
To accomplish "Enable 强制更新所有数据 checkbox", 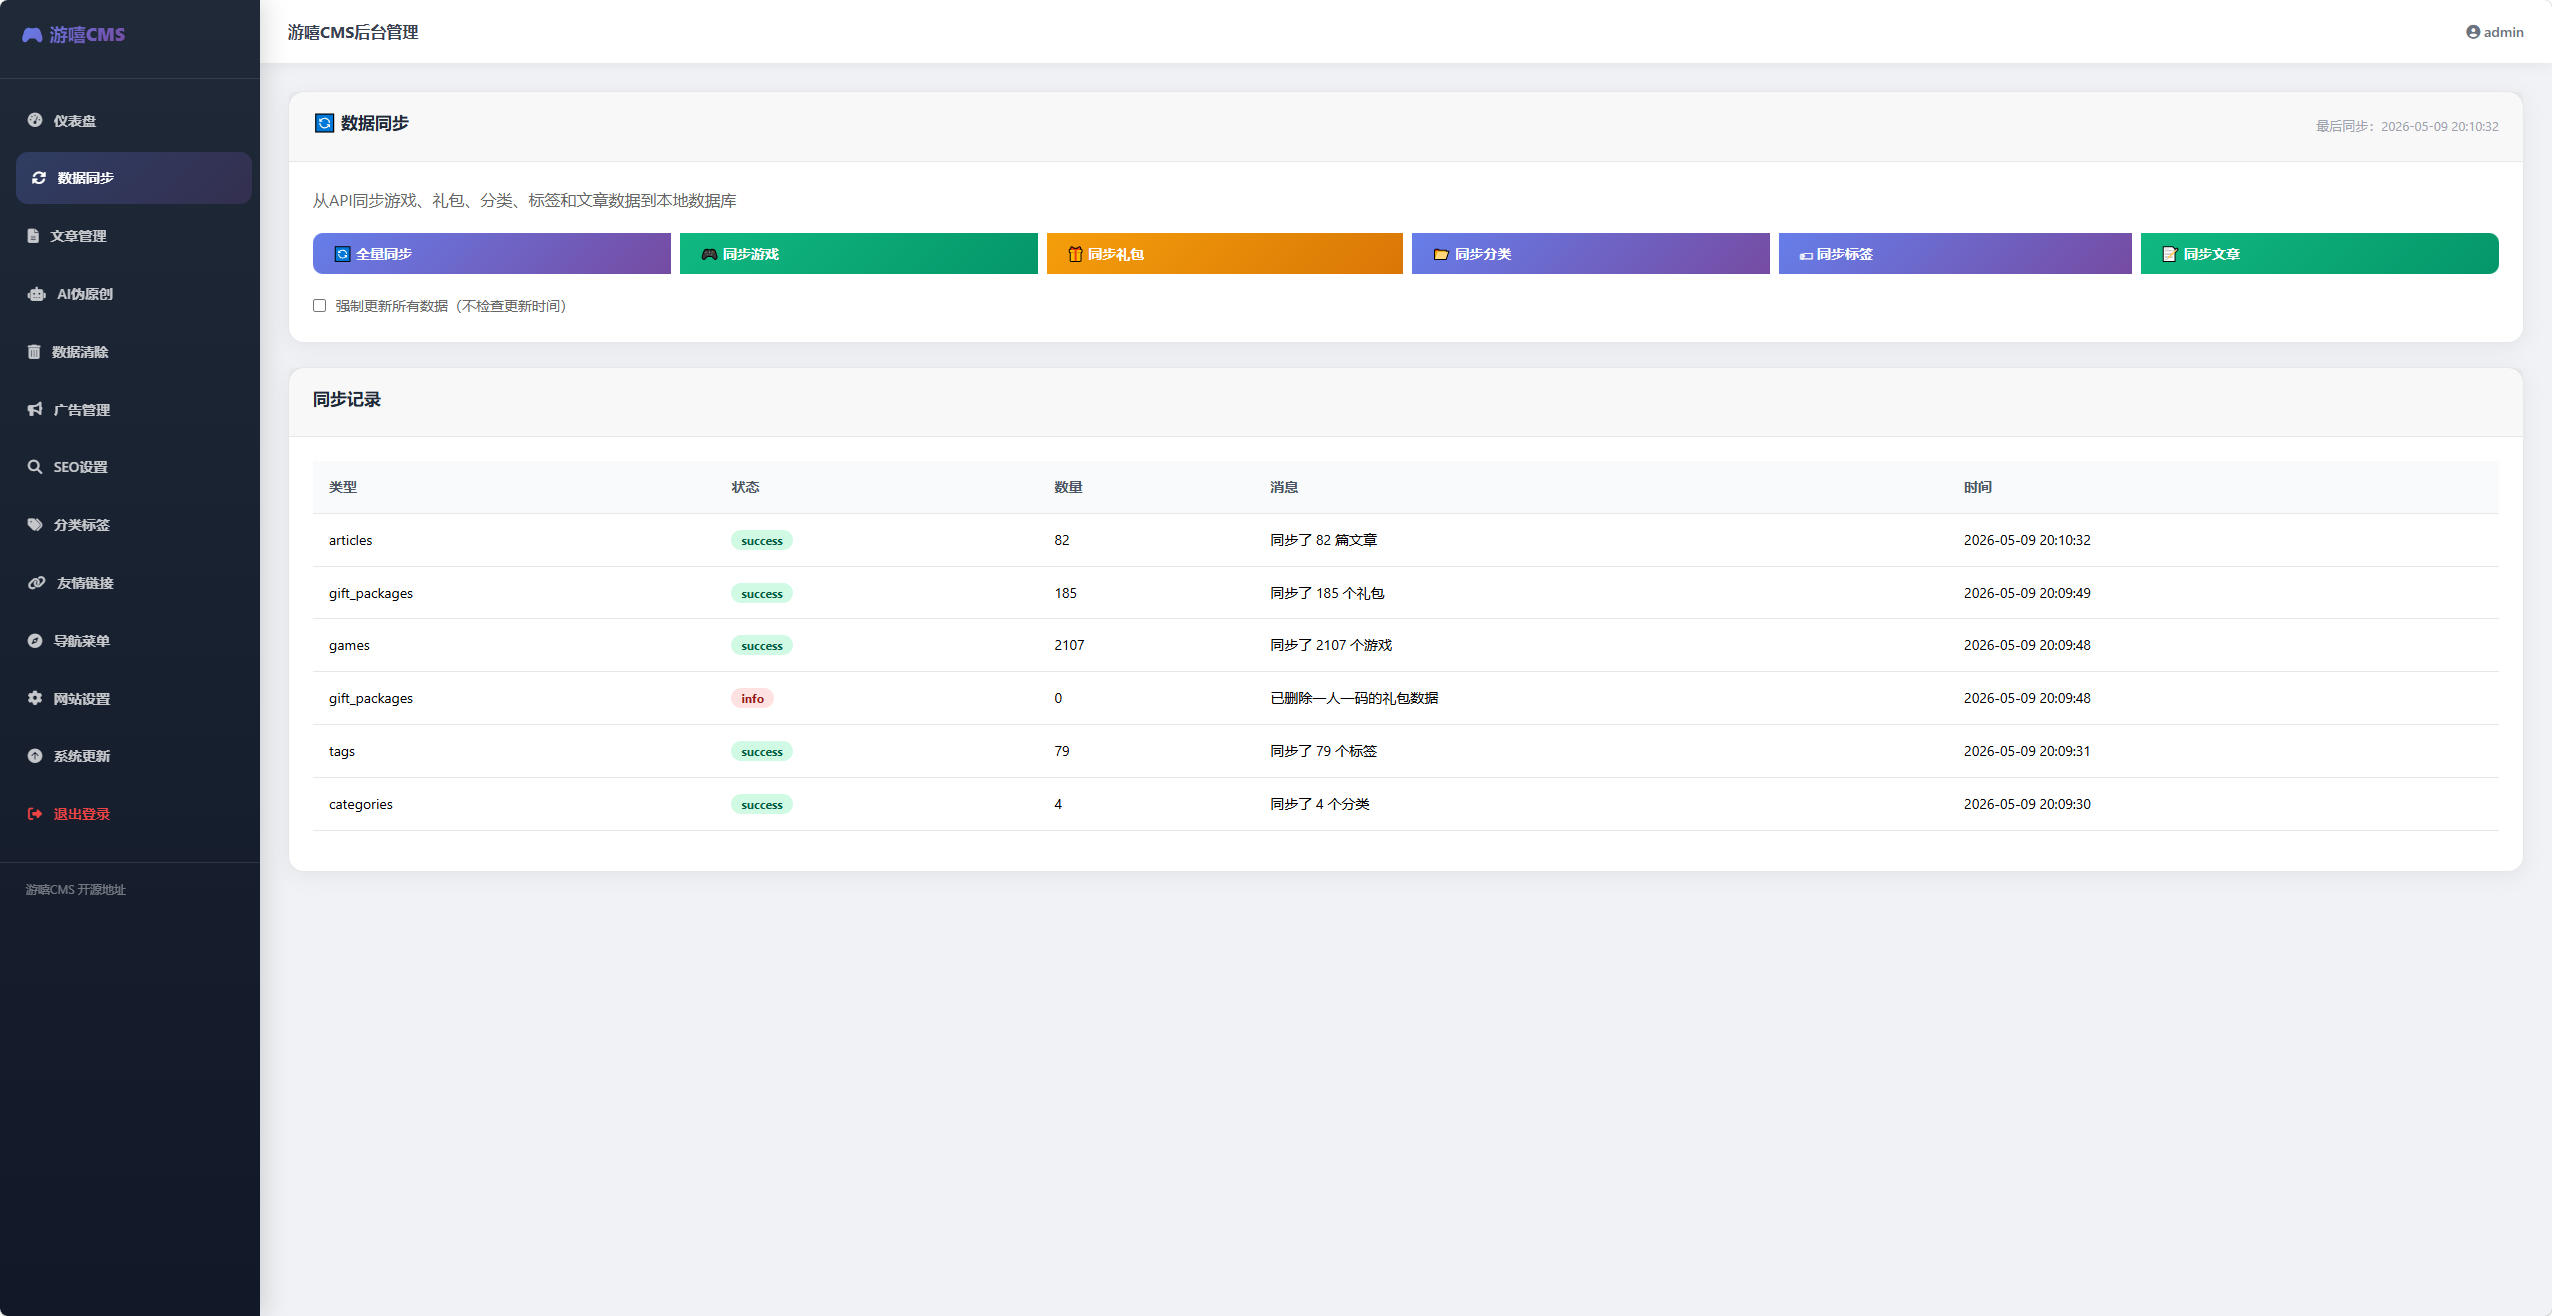I will pyautogui.click(x=319, y=305).
